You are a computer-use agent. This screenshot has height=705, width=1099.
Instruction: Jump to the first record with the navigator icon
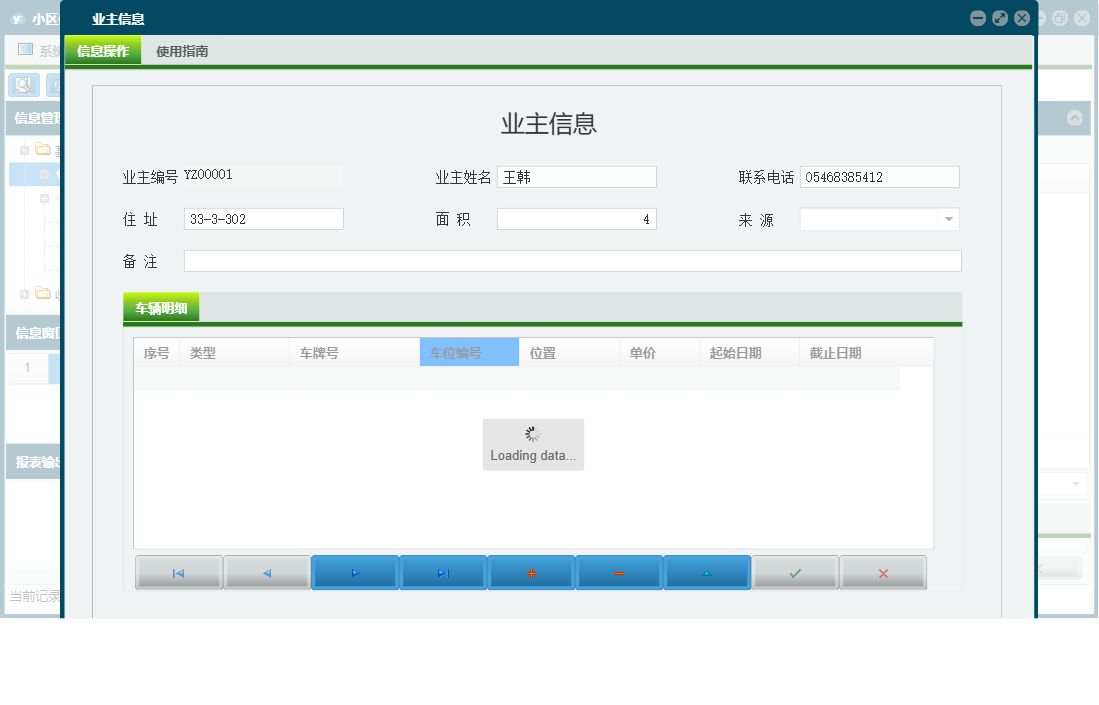tap(179, 572)
